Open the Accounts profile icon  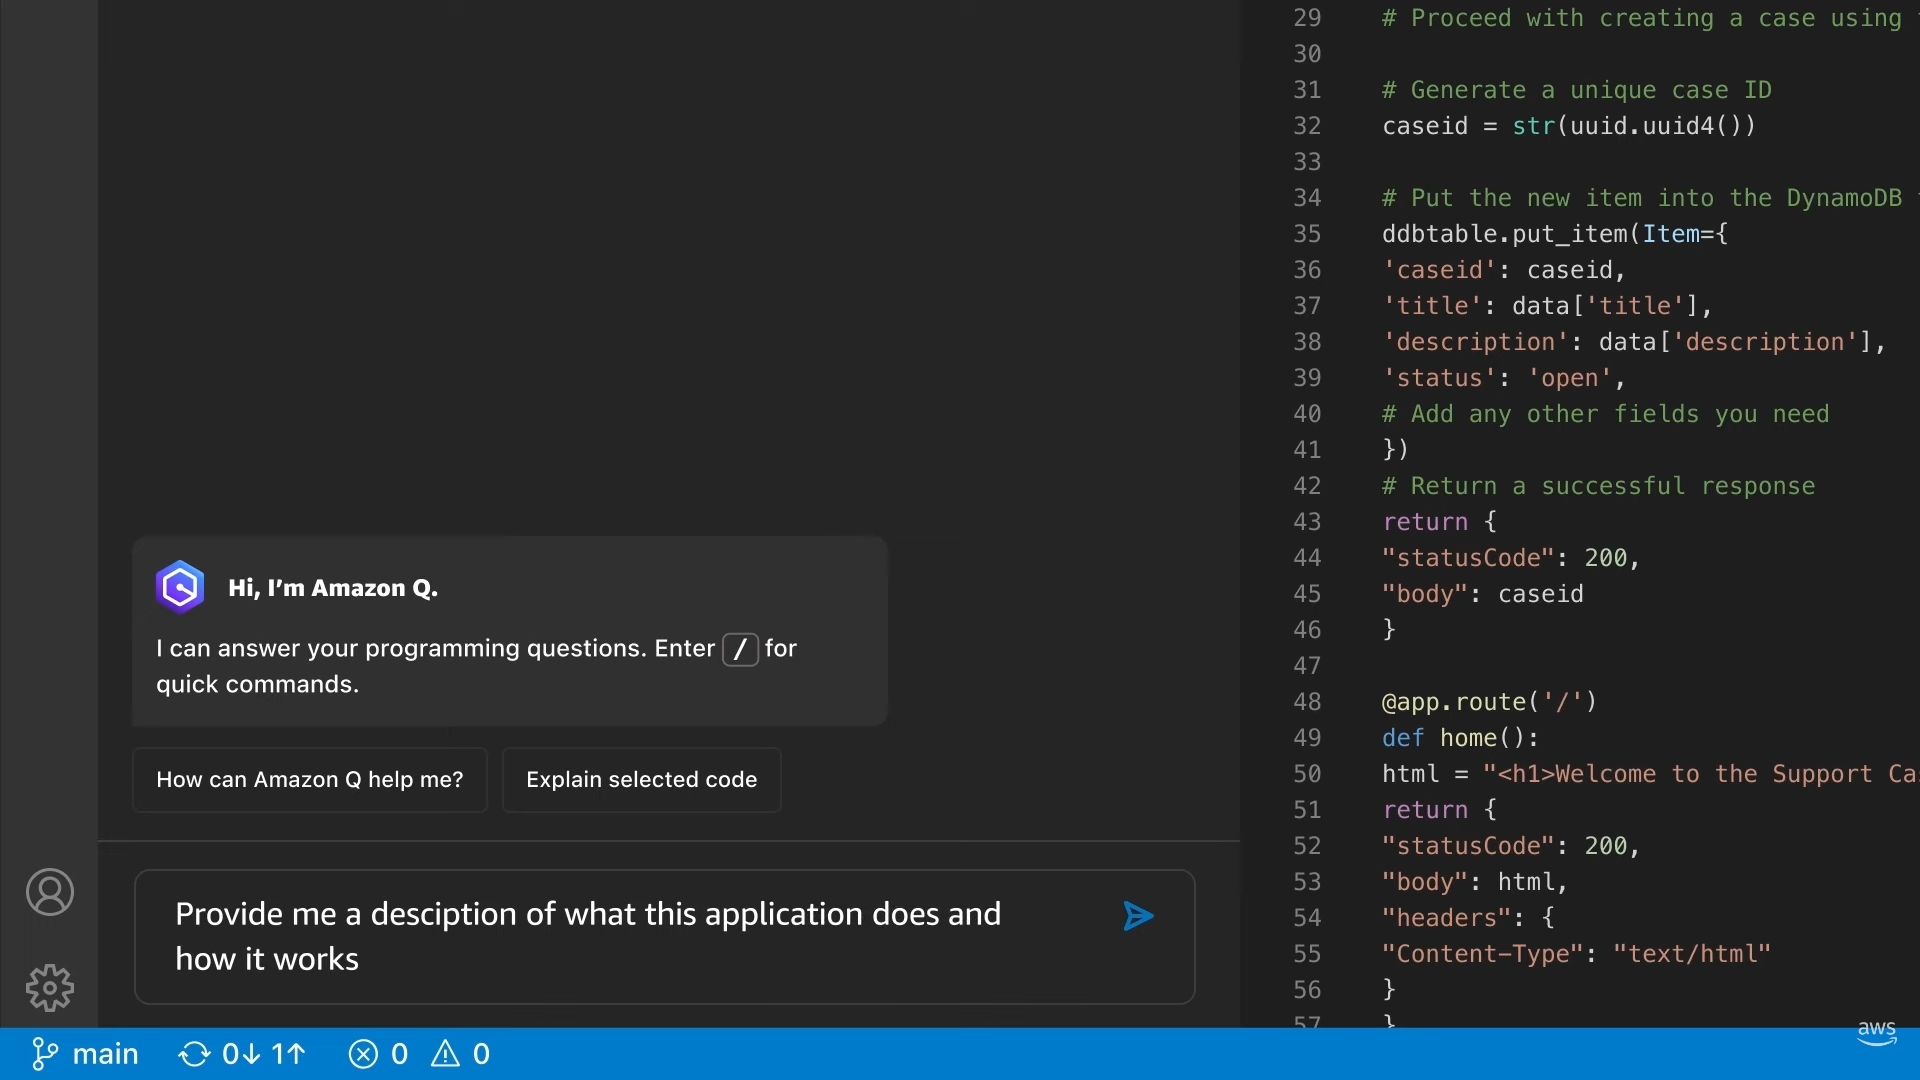click(x=50, y=892)
